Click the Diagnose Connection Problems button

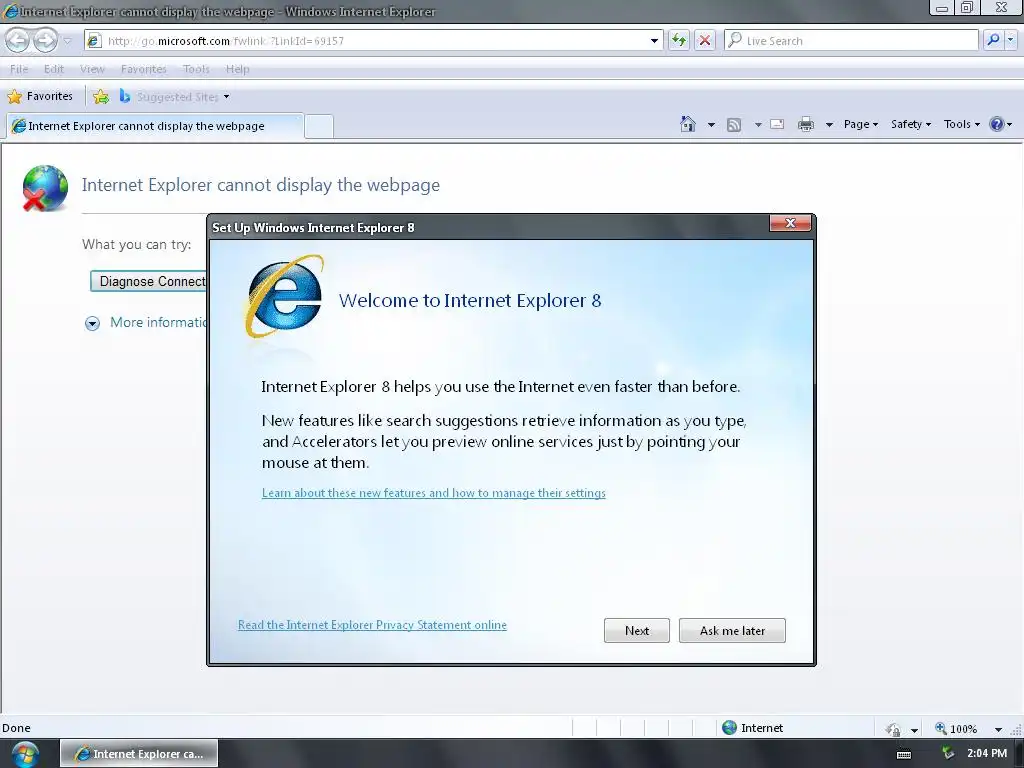[149, 281]
